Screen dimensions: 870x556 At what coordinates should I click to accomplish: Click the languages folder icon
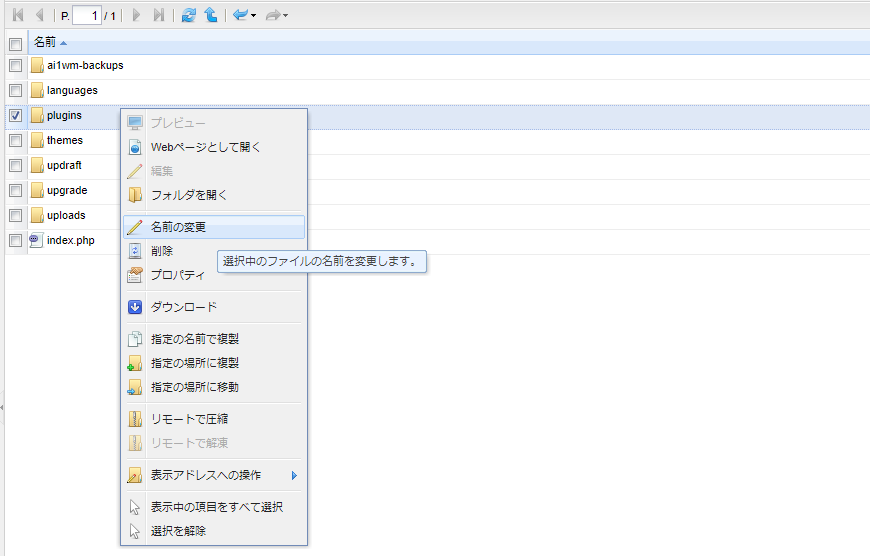(37, 90)
